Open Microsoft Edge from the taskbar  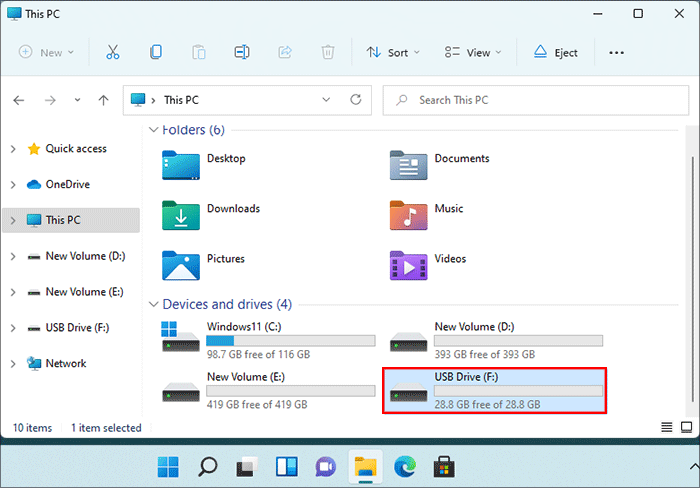coord(405,466)
